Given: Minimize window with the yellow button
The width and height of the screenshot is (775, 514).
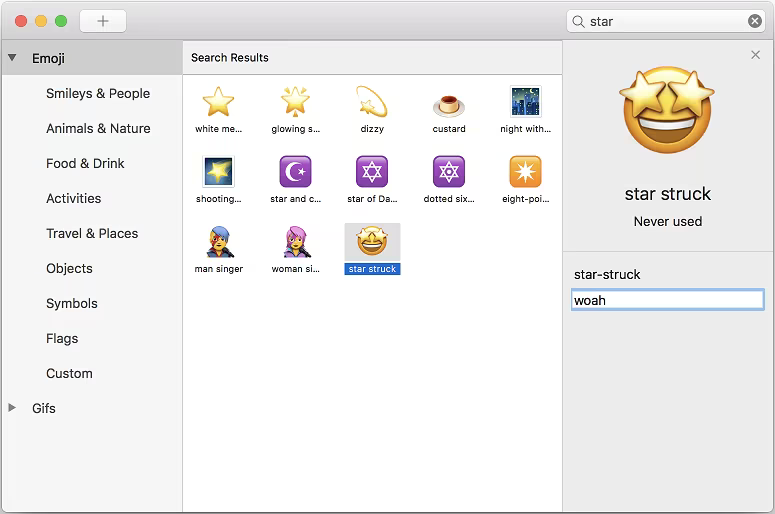Looking at the screenshot, I should point(41,21).
